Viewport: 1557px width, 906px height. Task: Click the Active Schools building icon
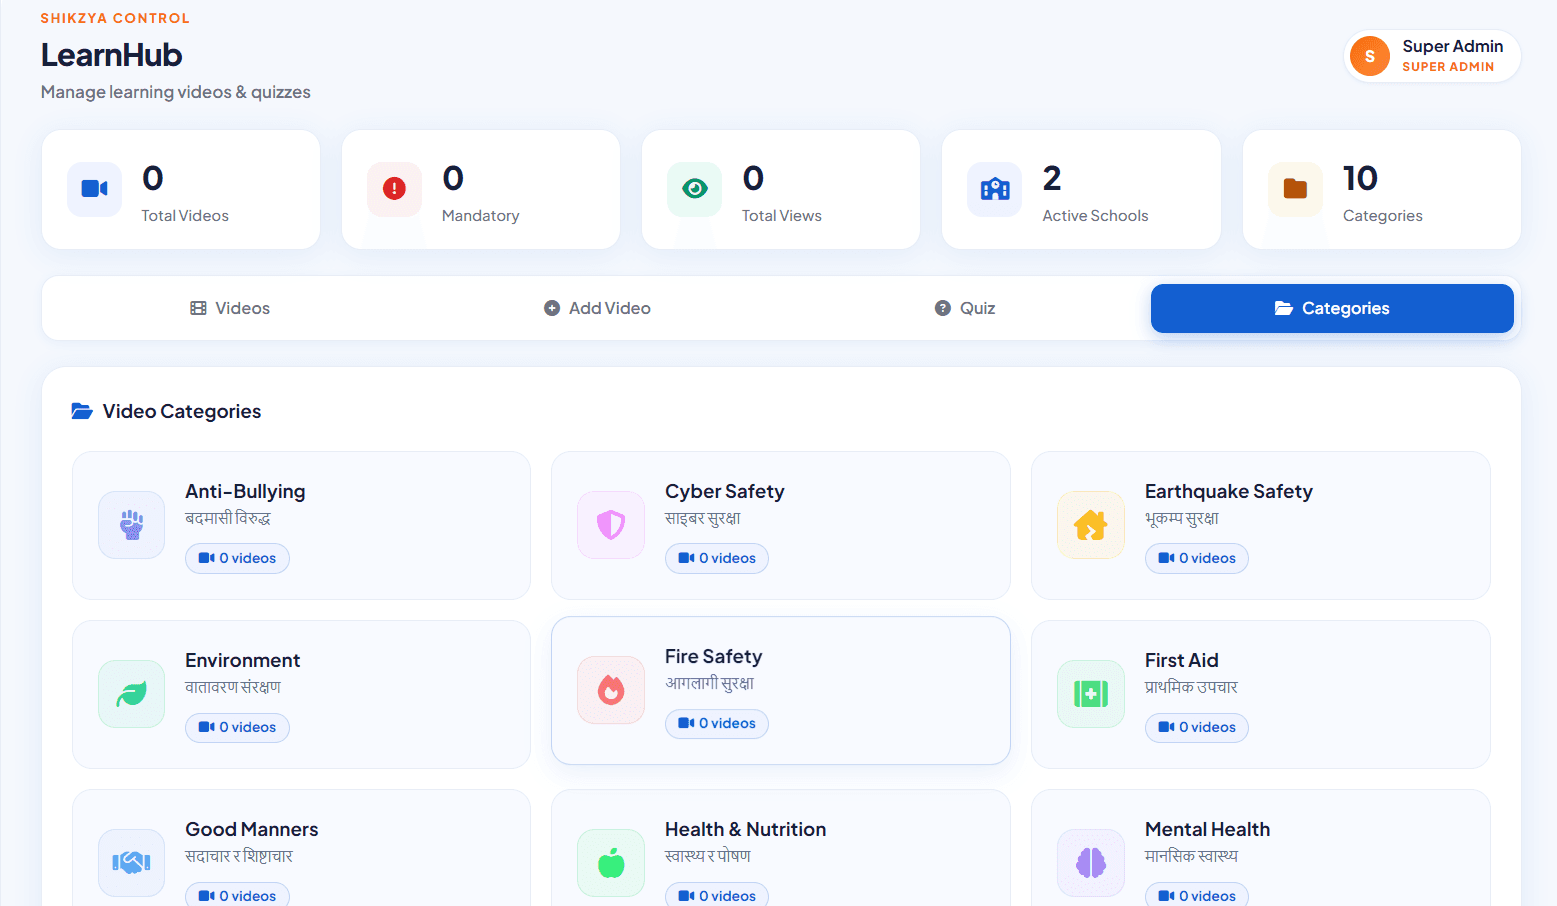tap(994, 189)
